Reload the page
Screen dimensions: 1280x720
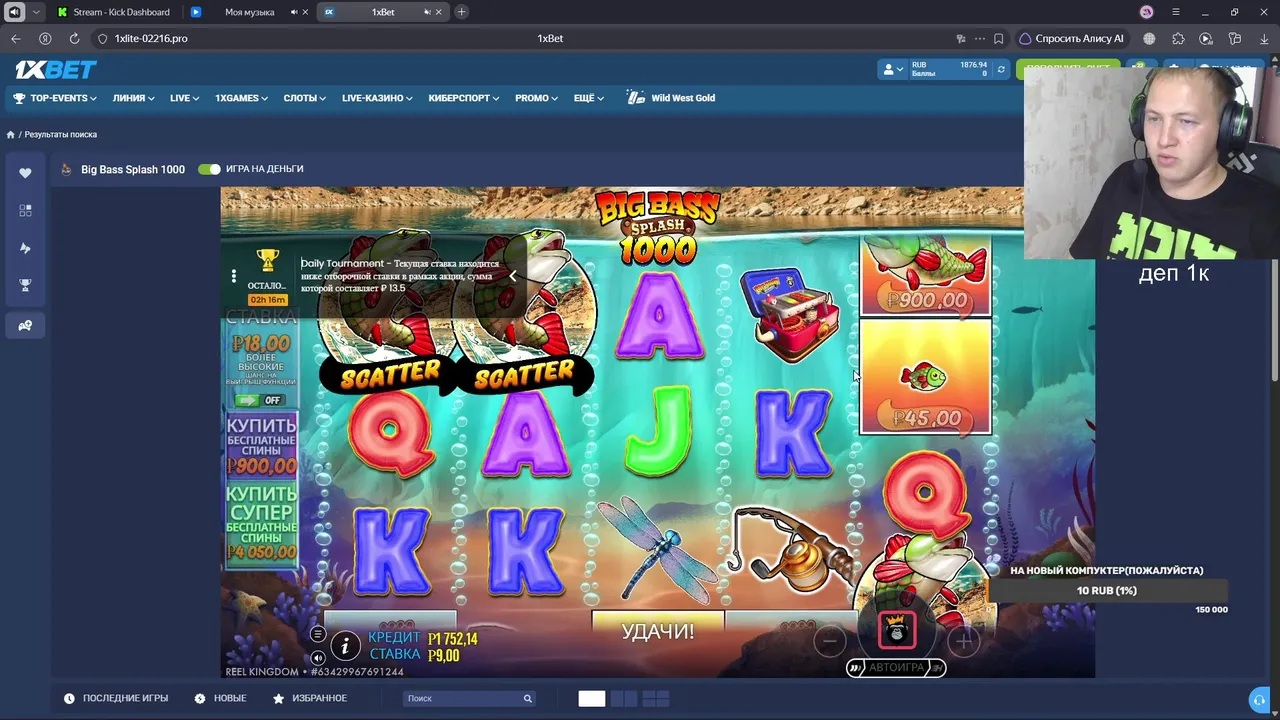pyautogui.click(x=74, y=38)
